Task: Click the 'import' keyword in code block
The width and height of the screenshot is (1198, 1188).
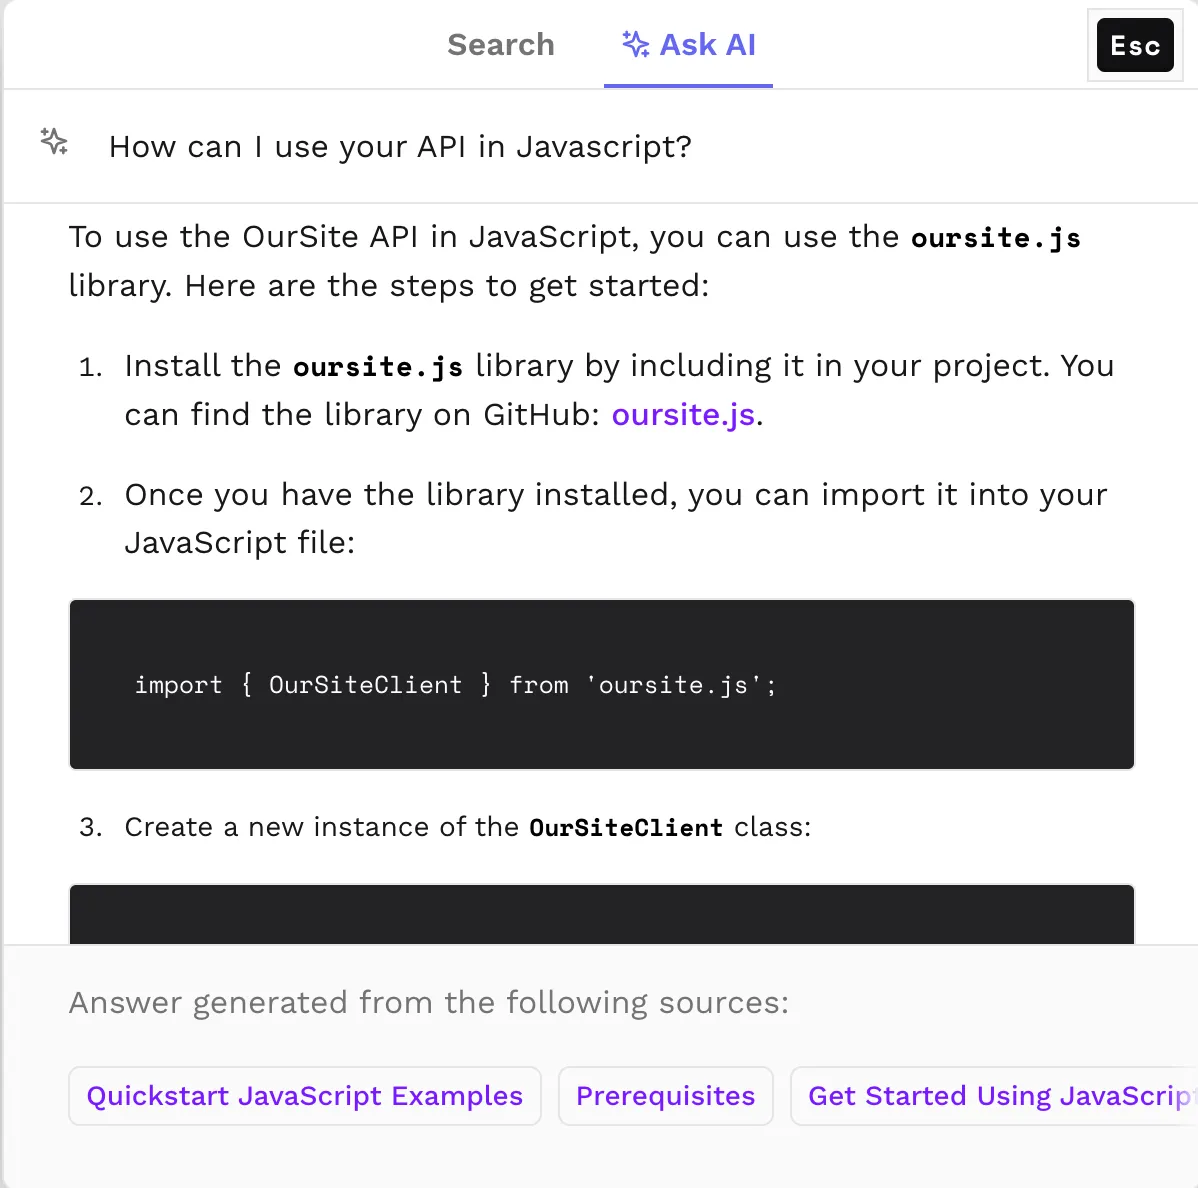Action: (178, 685)
